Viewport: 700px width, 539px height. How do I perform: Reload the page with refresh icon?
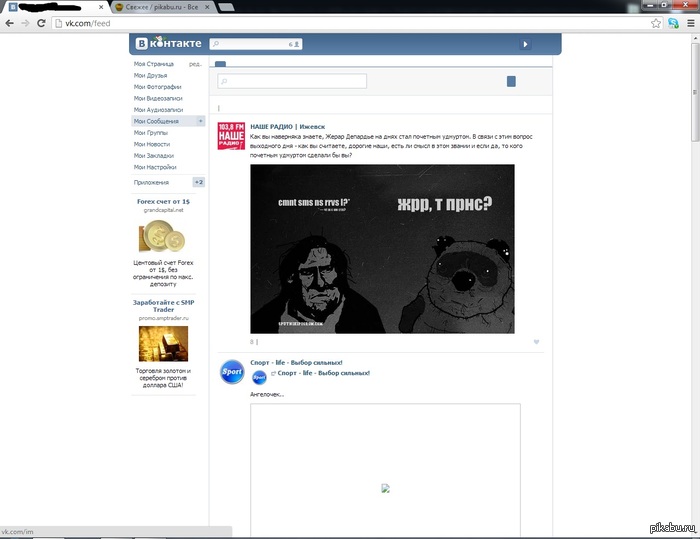pyautogui.click(x=41, y=23)
